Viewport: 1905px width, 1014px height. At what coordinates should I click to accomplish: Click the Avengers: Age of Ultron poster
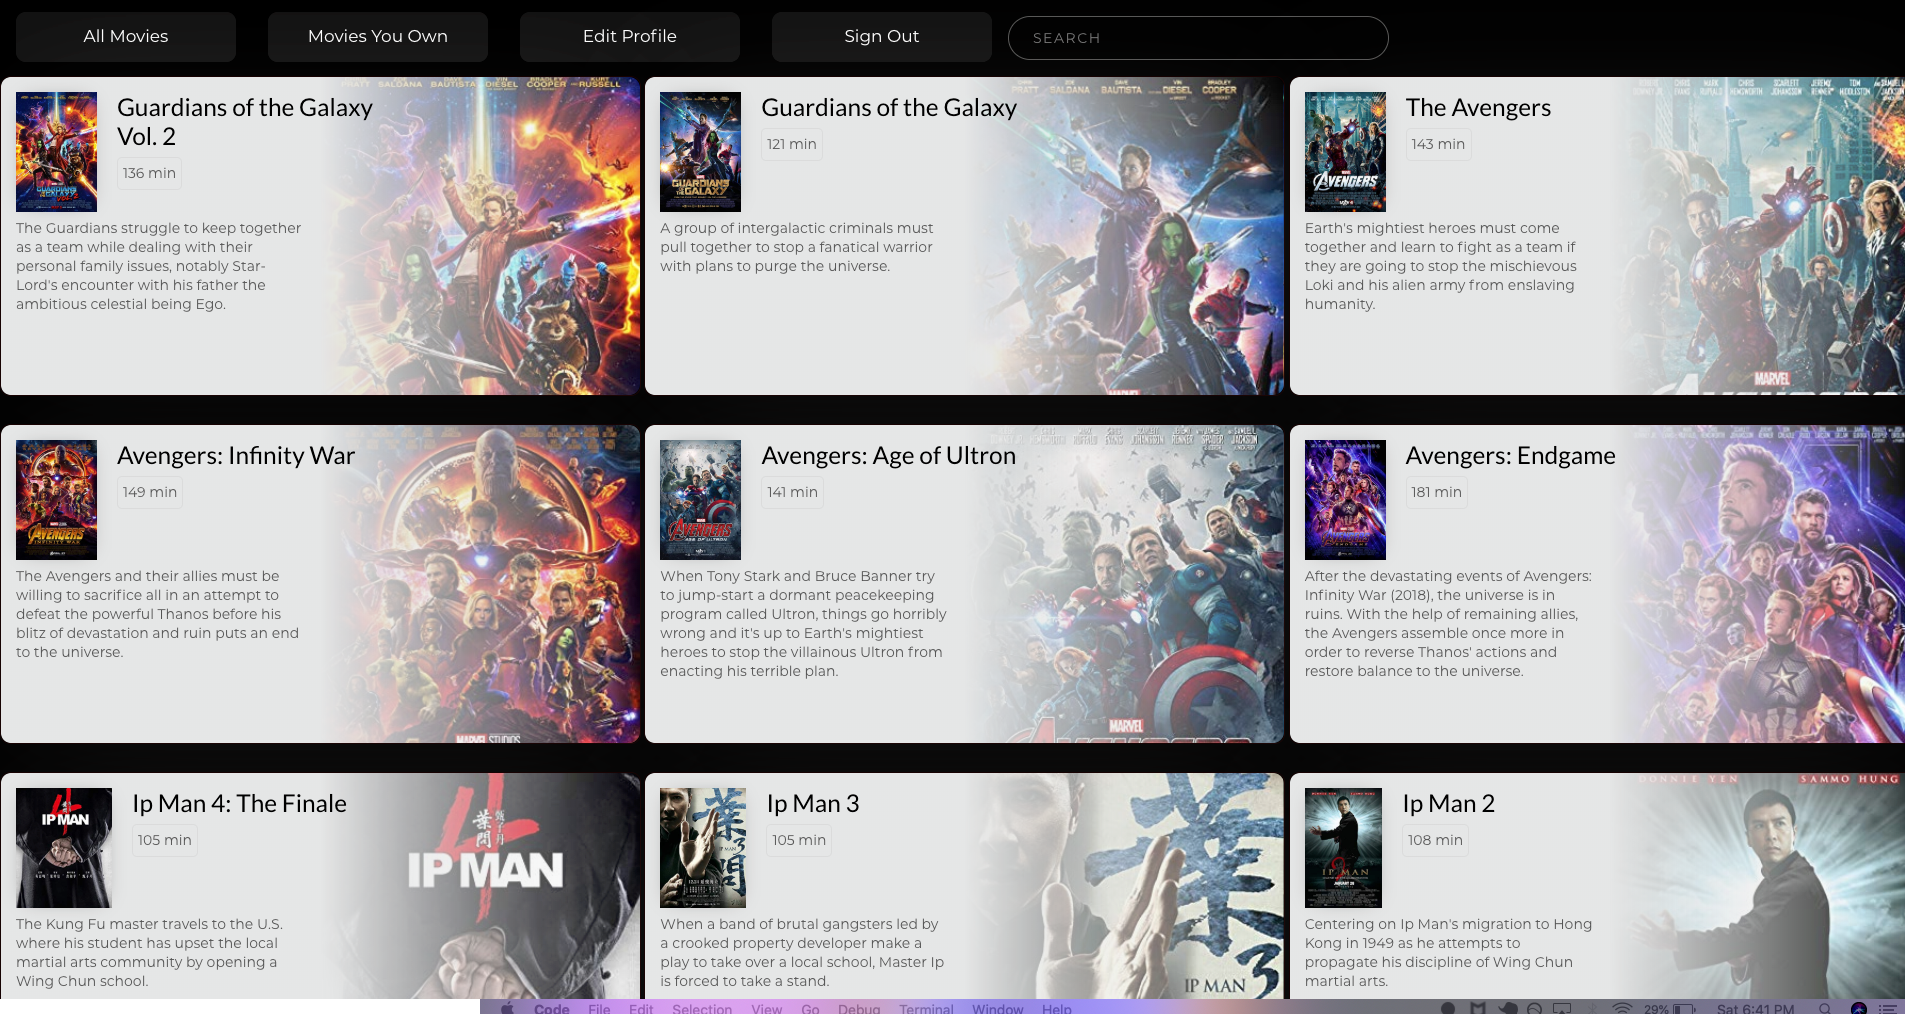701,500
